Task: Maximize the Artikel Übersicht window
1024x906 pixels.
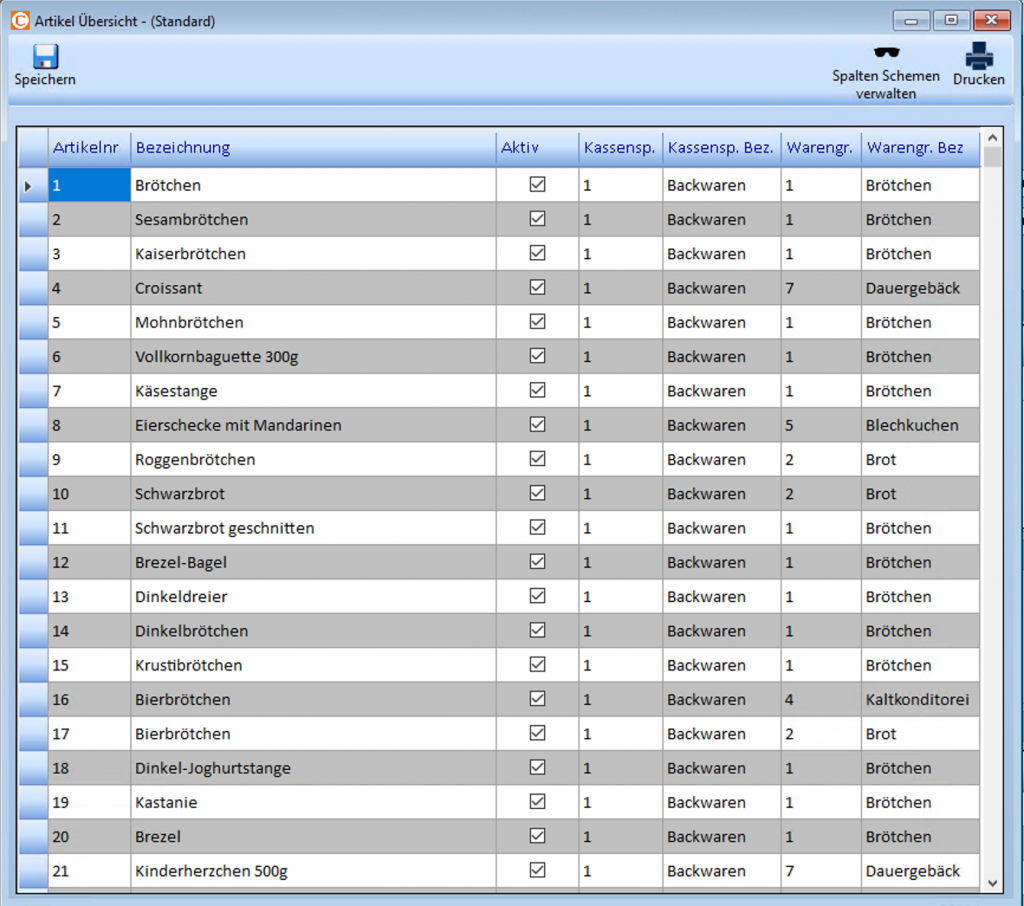Action: click(951, 20)
